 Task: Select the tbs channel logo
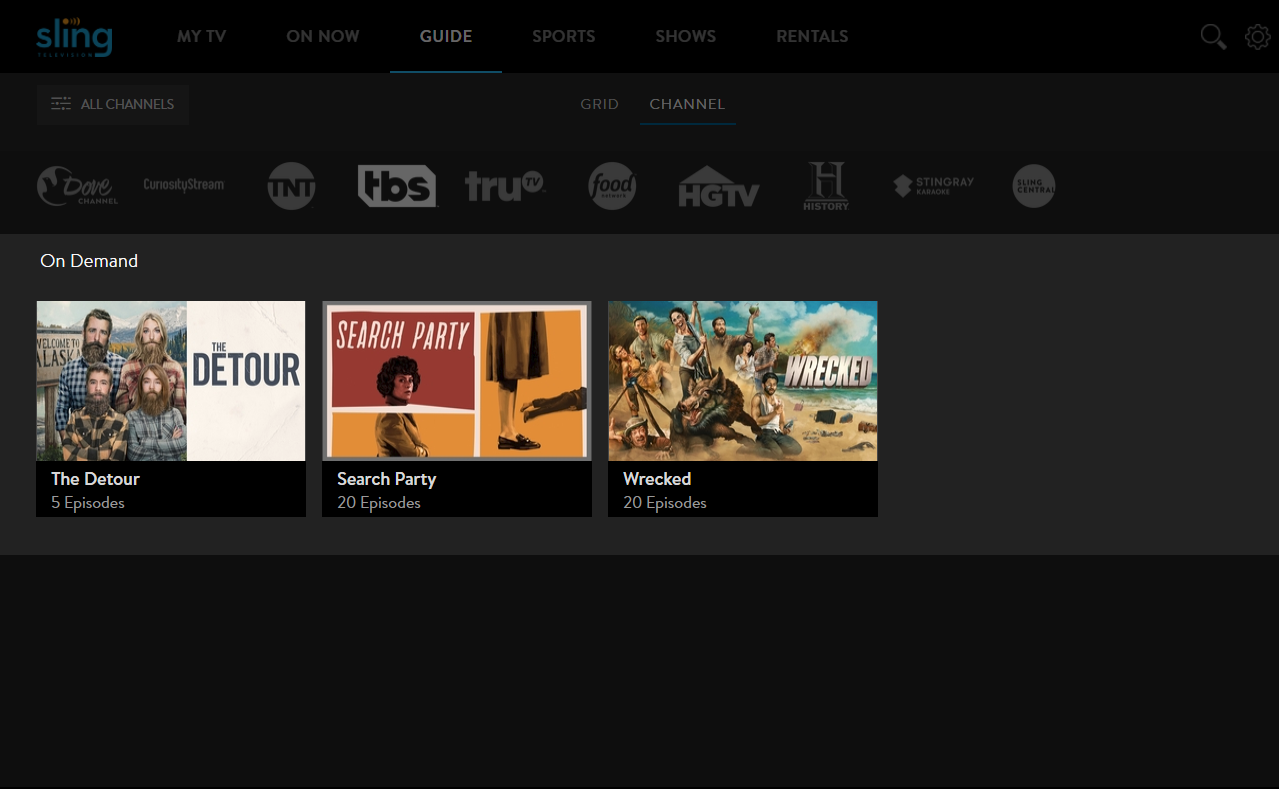[397, 186]
